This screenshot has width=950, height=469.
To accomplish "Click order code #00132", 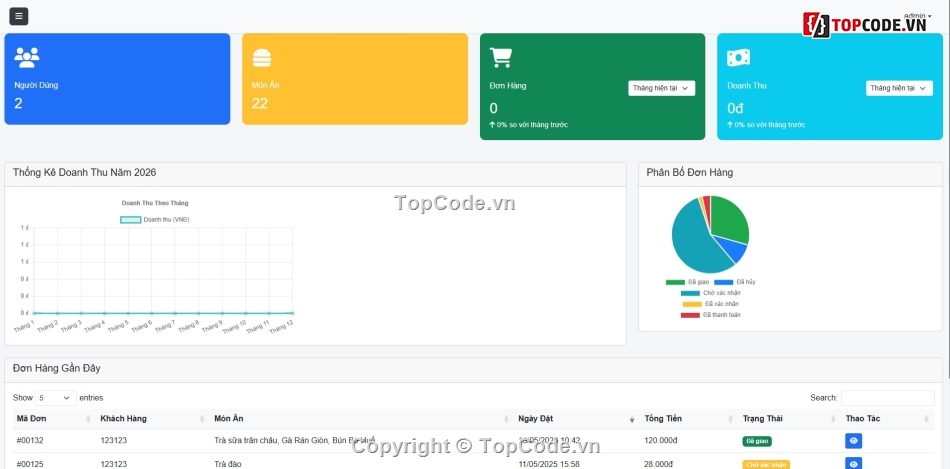I will pos(30,441).
